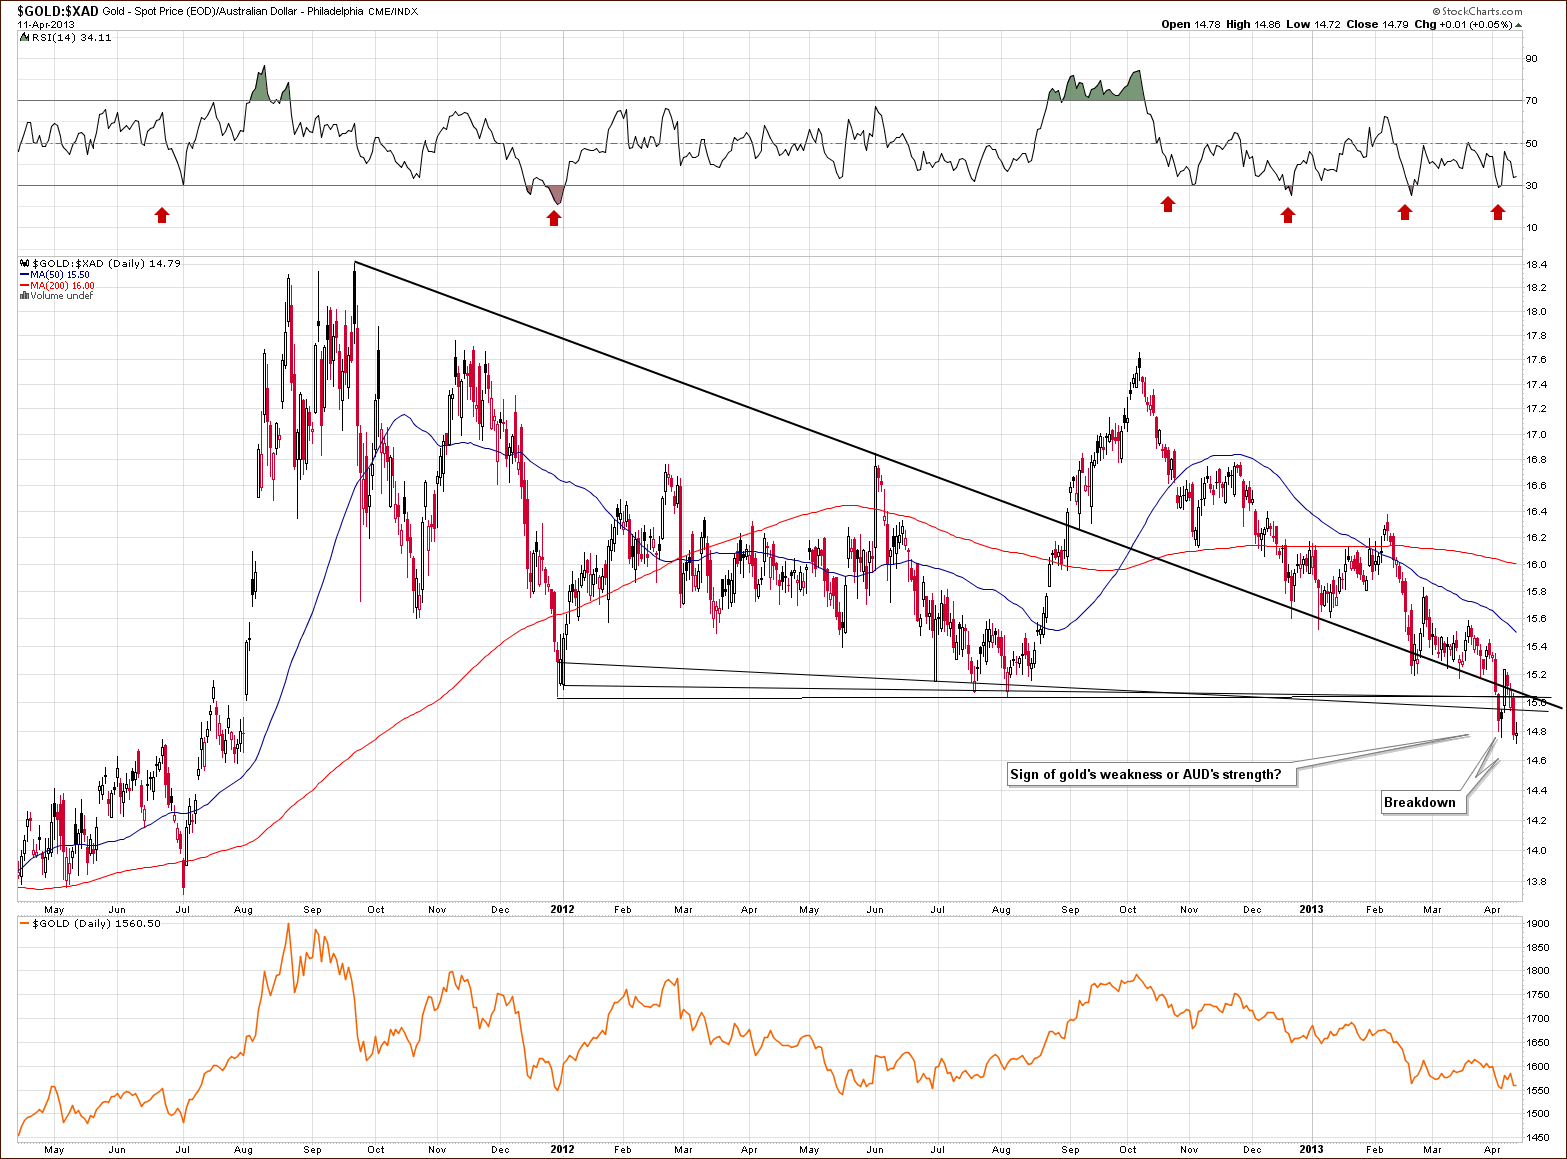
Task: Click the 17.6 price axis label
Action: 1536,360
